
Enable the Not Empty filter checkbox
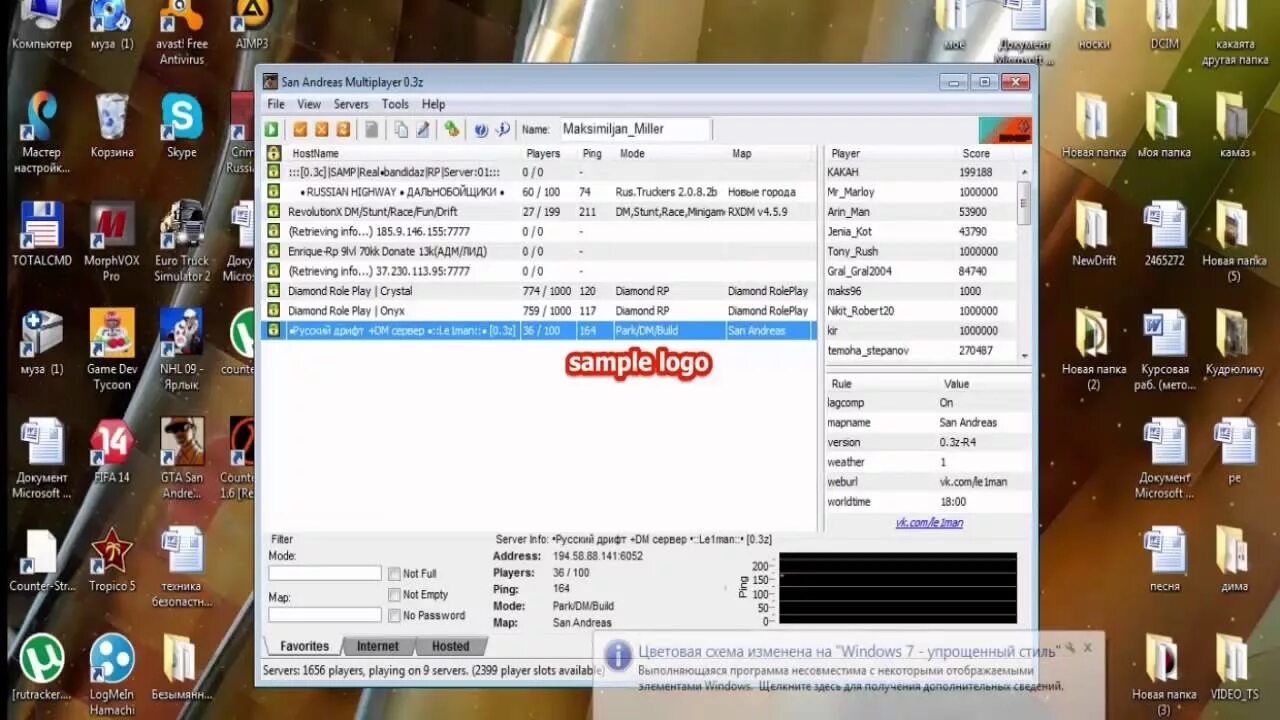click(x=394, y=595)
